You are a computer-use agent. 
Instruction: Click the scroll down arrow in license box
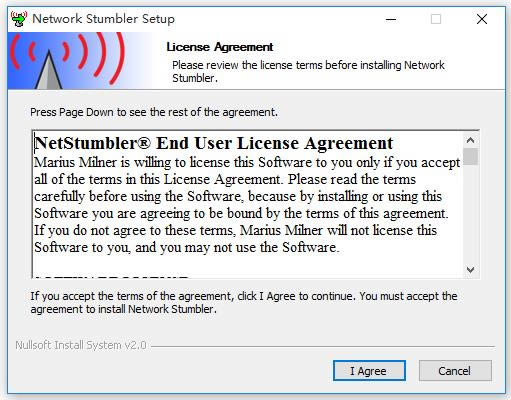click(x=470, y=269)
